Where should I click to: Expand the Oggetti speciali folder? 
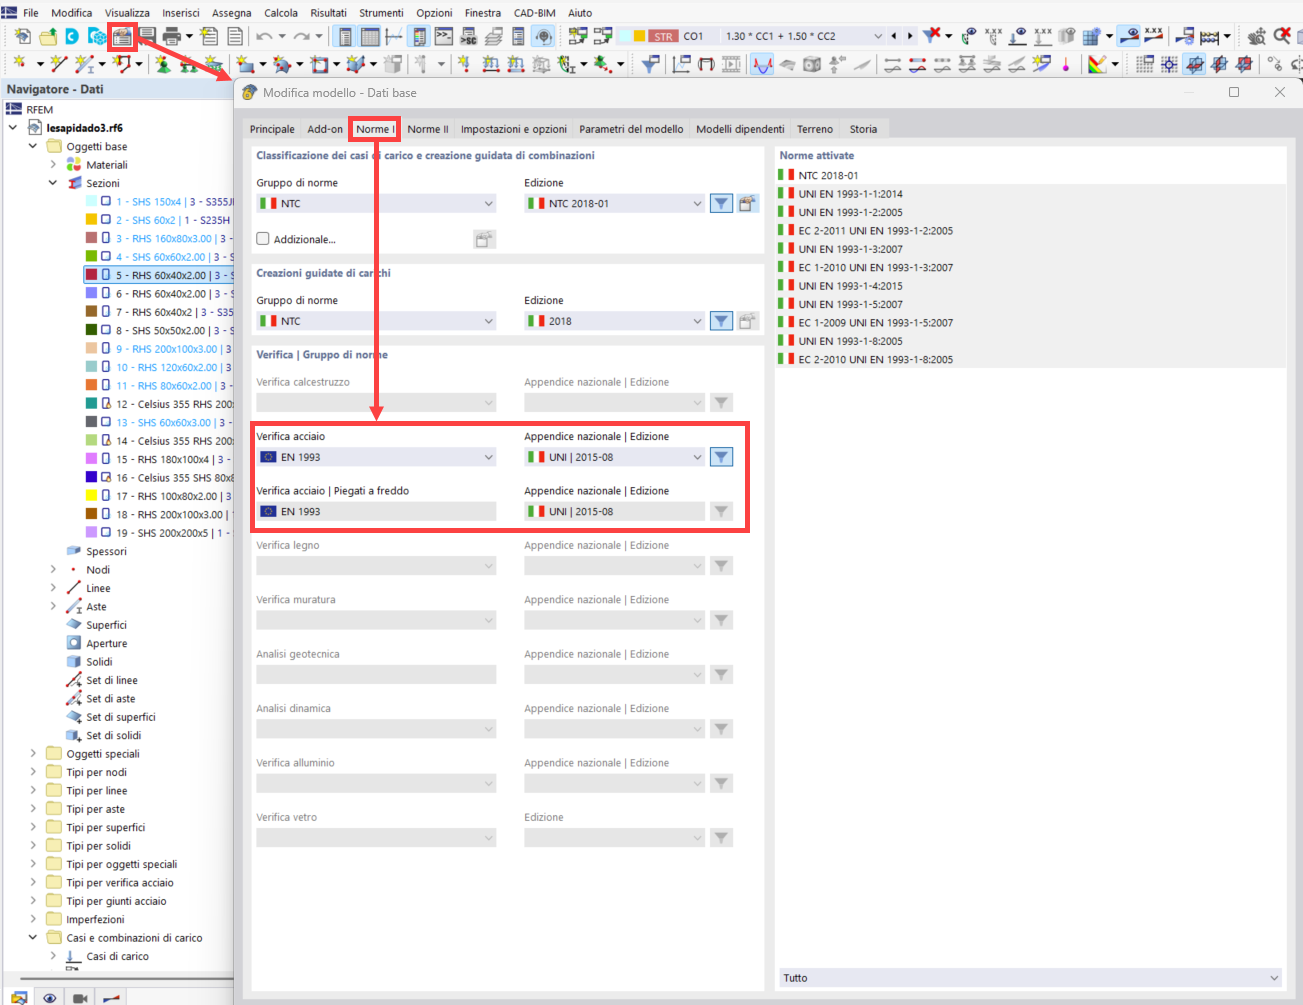coord(33,754)
